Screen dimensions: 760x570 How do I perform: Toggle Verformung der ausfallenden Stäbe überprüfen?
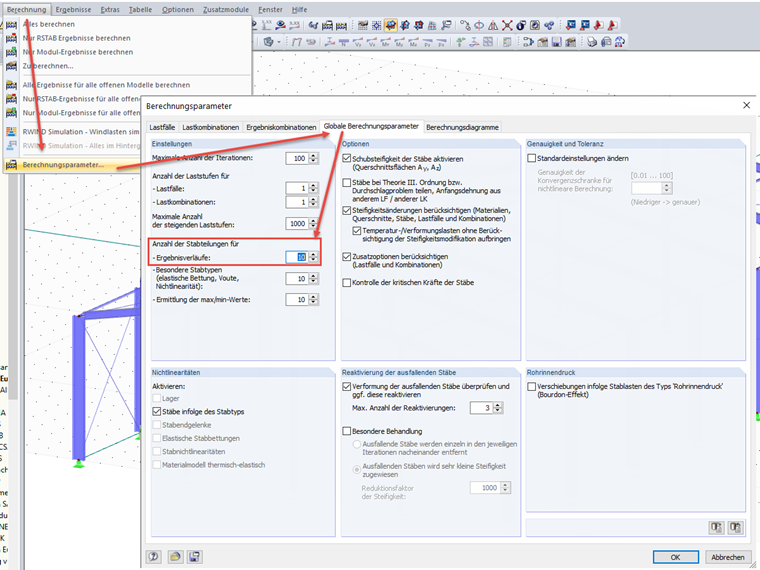tap(347, 386)
